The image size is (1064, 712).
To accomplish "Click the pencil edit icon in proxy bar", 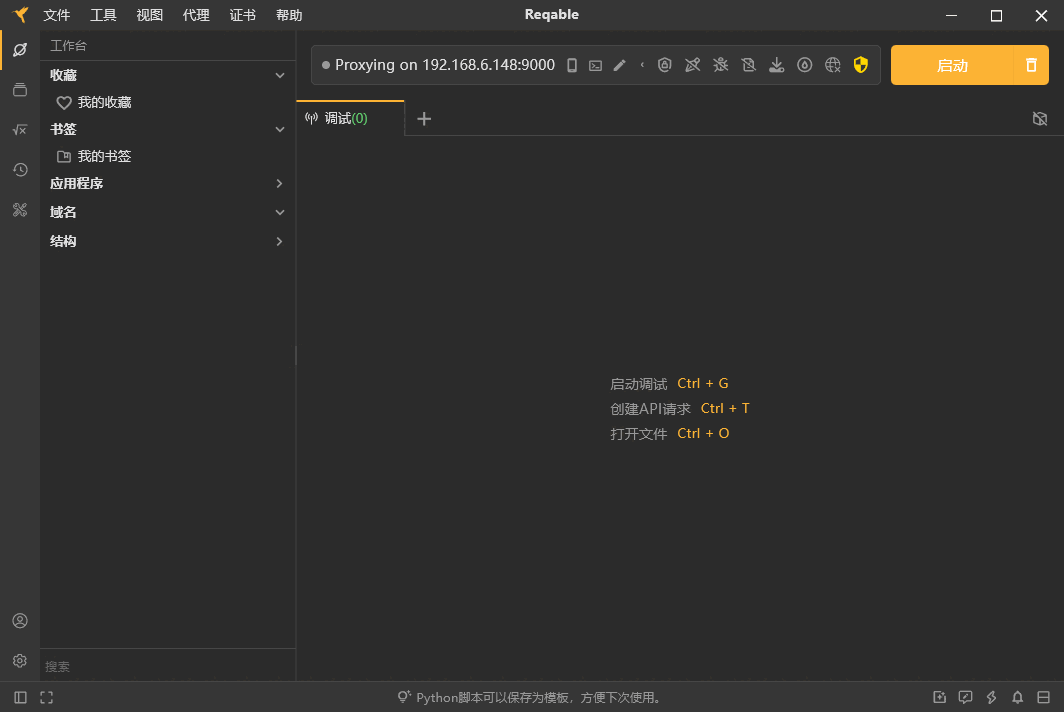I will (x=619, y=65).
